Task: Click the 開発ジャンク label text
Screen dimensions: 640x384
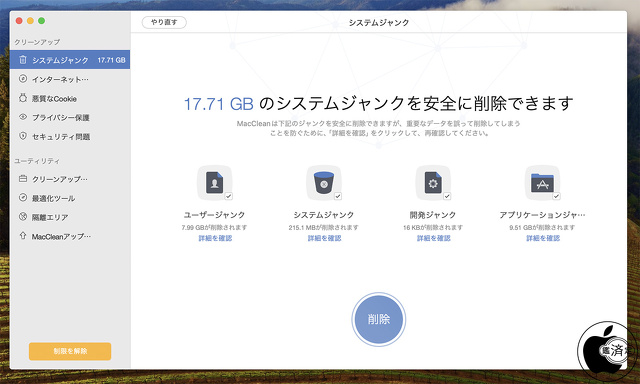Action: click(433, 215)
